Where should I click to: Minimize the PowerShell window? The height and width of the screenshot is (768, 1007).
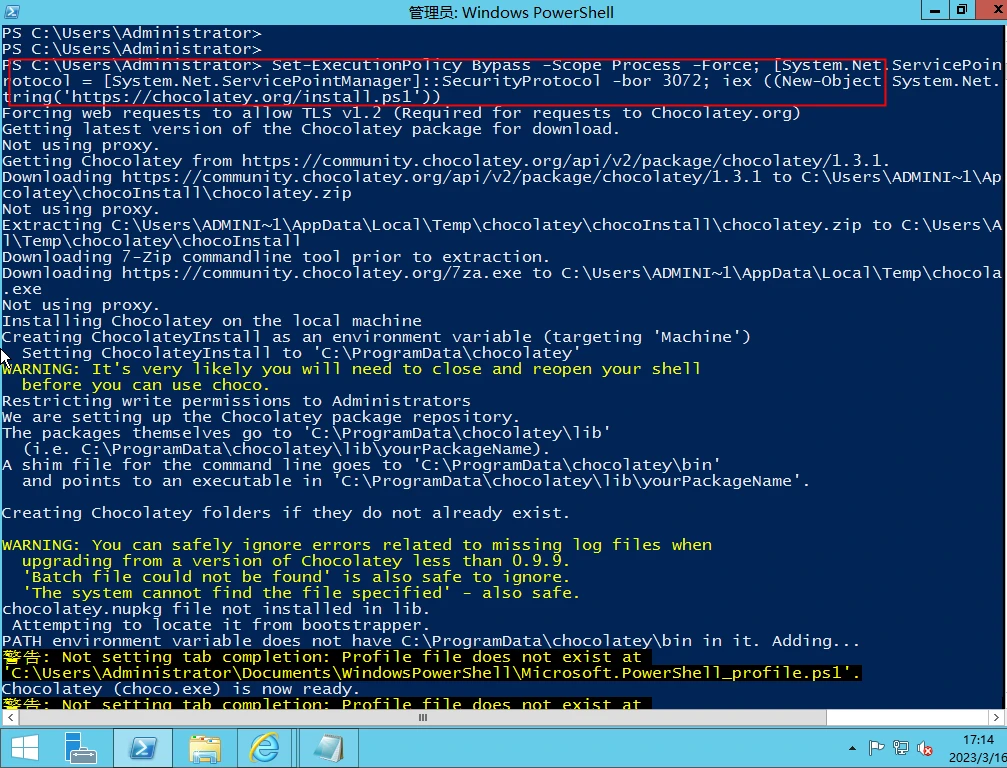coord(935,10)
